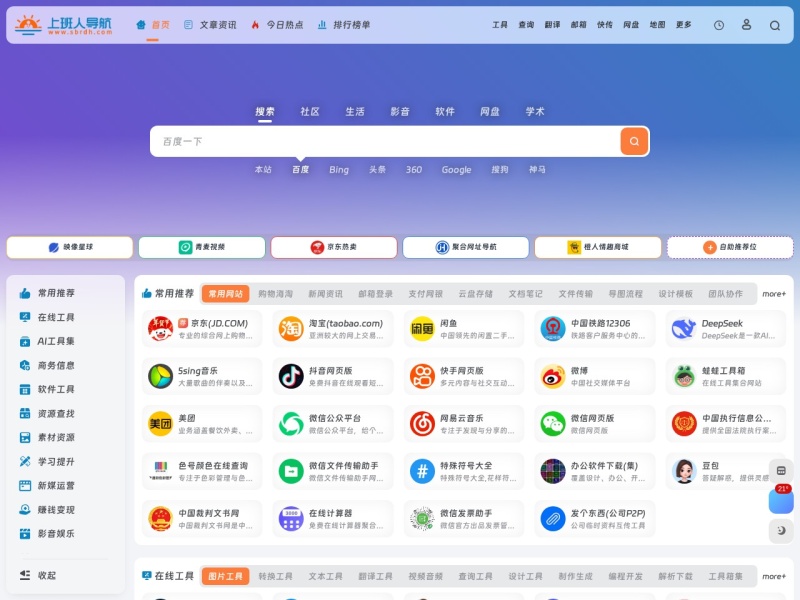
Task: Open the 美团 icon
Action: [x=160, y=423]
